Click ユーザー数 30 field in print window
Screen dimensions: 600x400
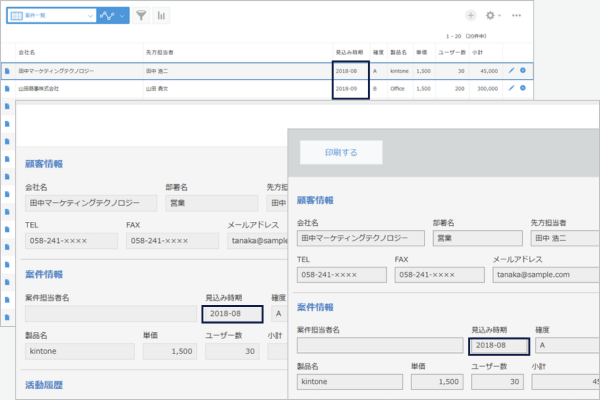(497, 382)
